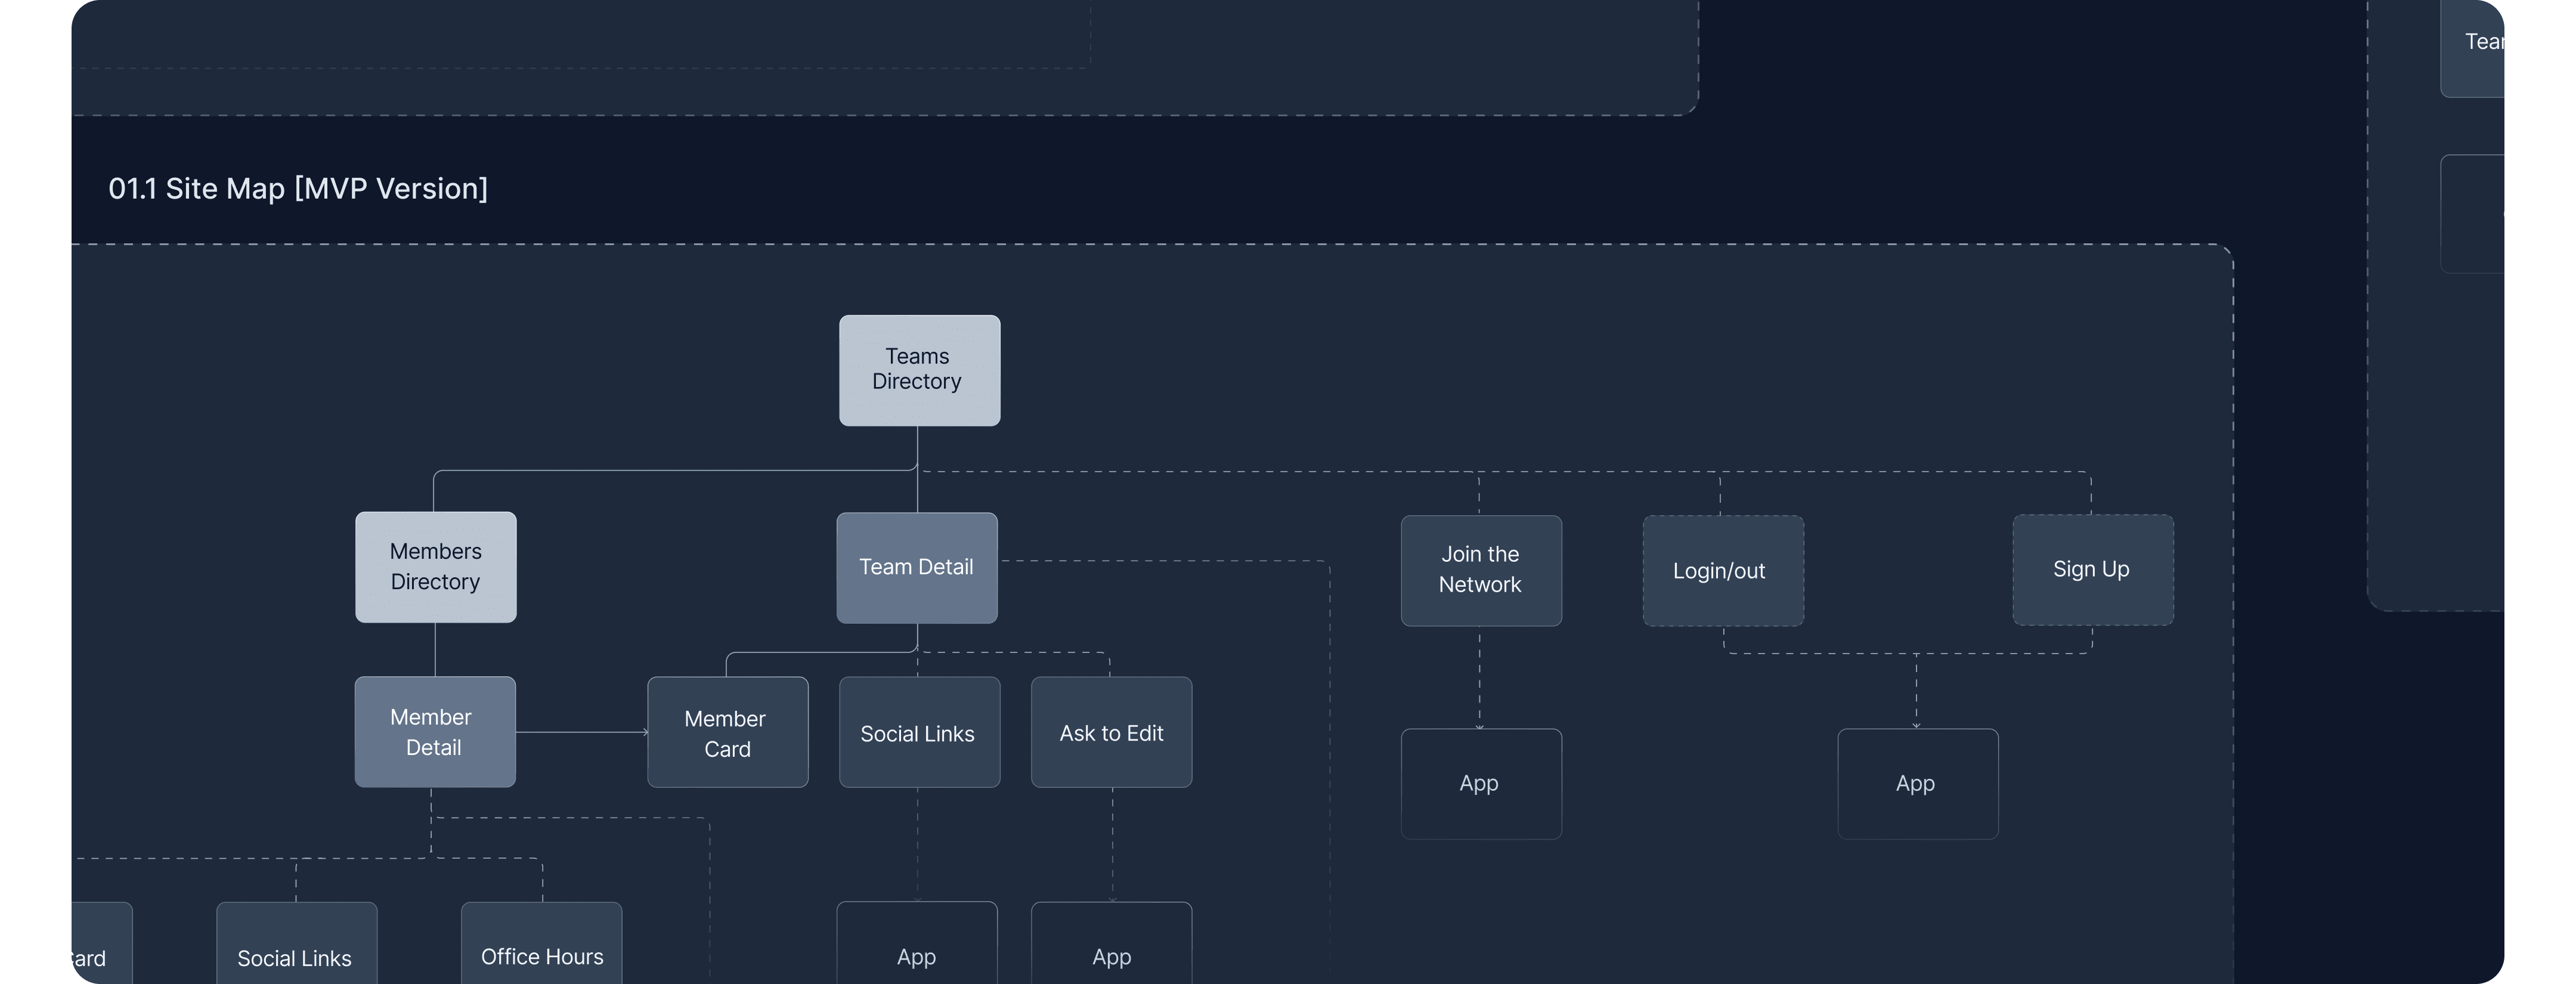Select the App node under Social Links
Screen dimensions: 2576x984
click(916, 945)
